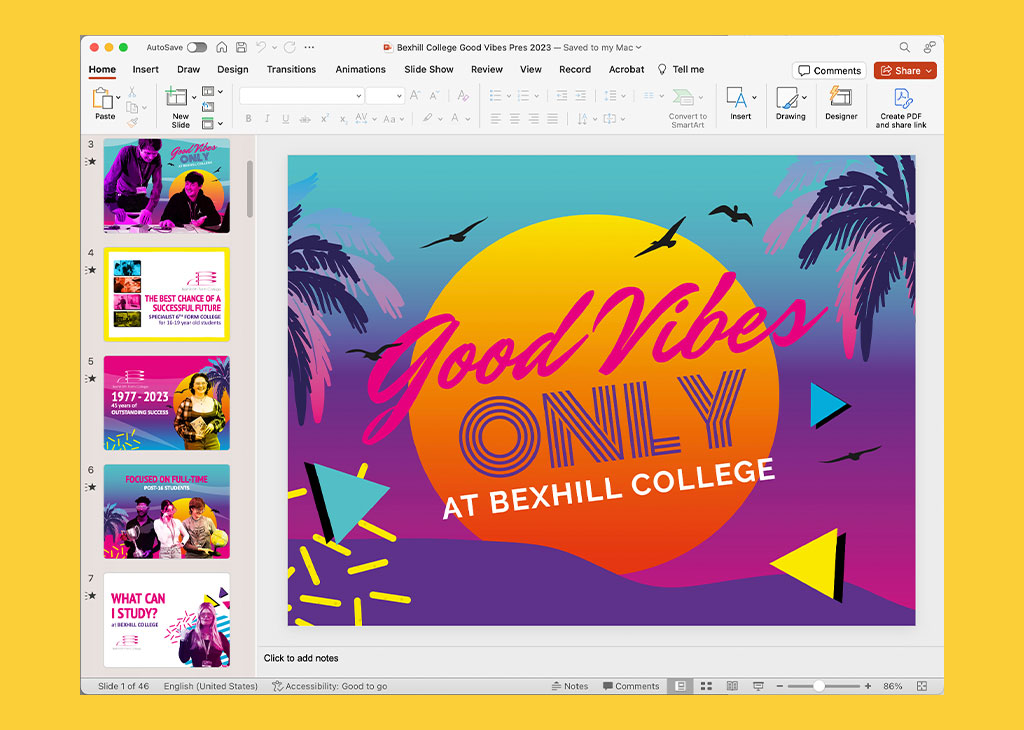1024x730 pixels.
Task: Click Create PDF and share link
Action: tap(901, 108)
